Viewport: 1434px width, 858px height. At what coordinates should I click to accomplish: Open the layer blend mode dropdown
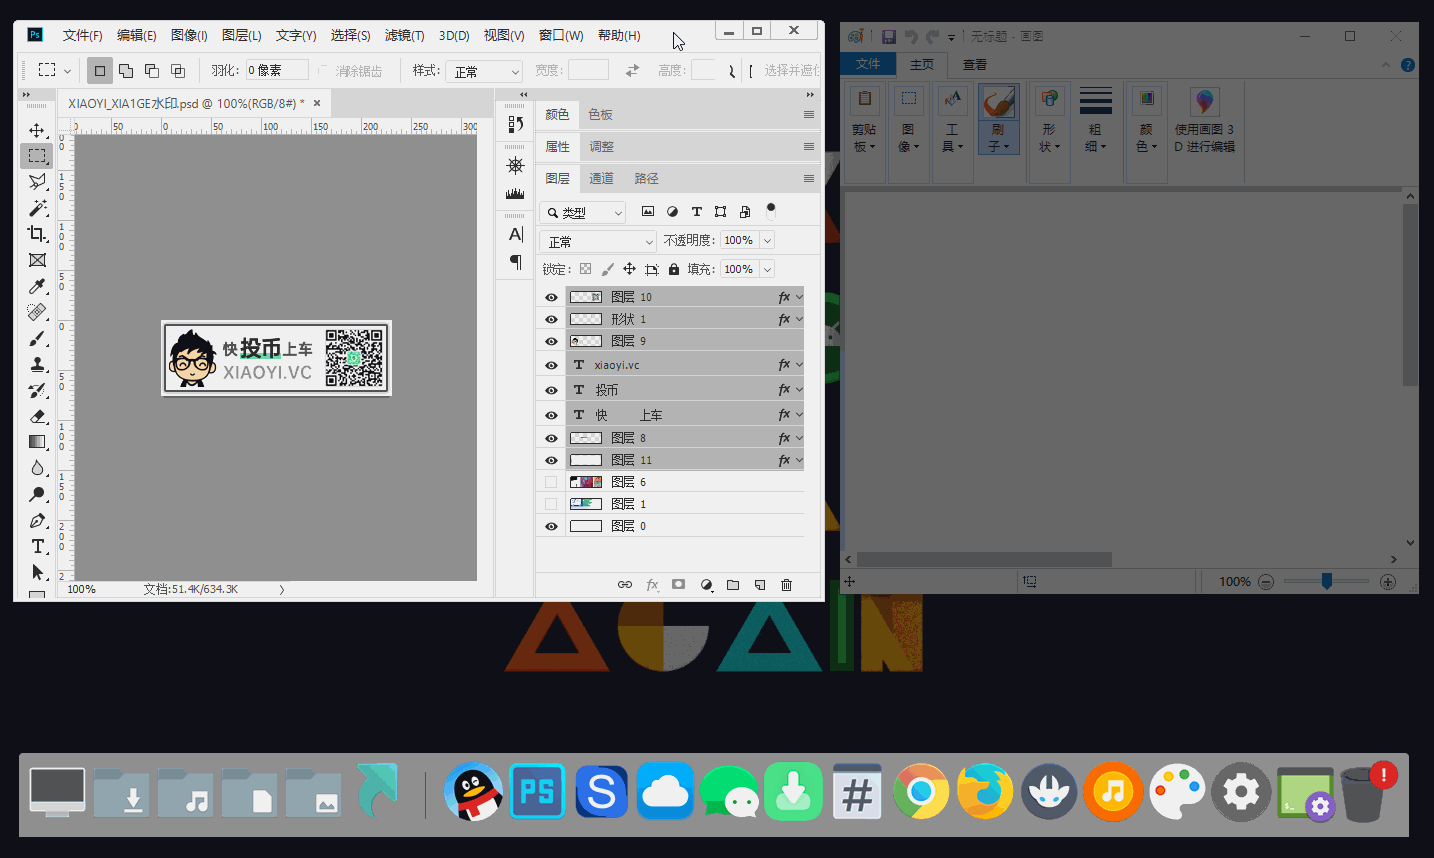[598, 241]
